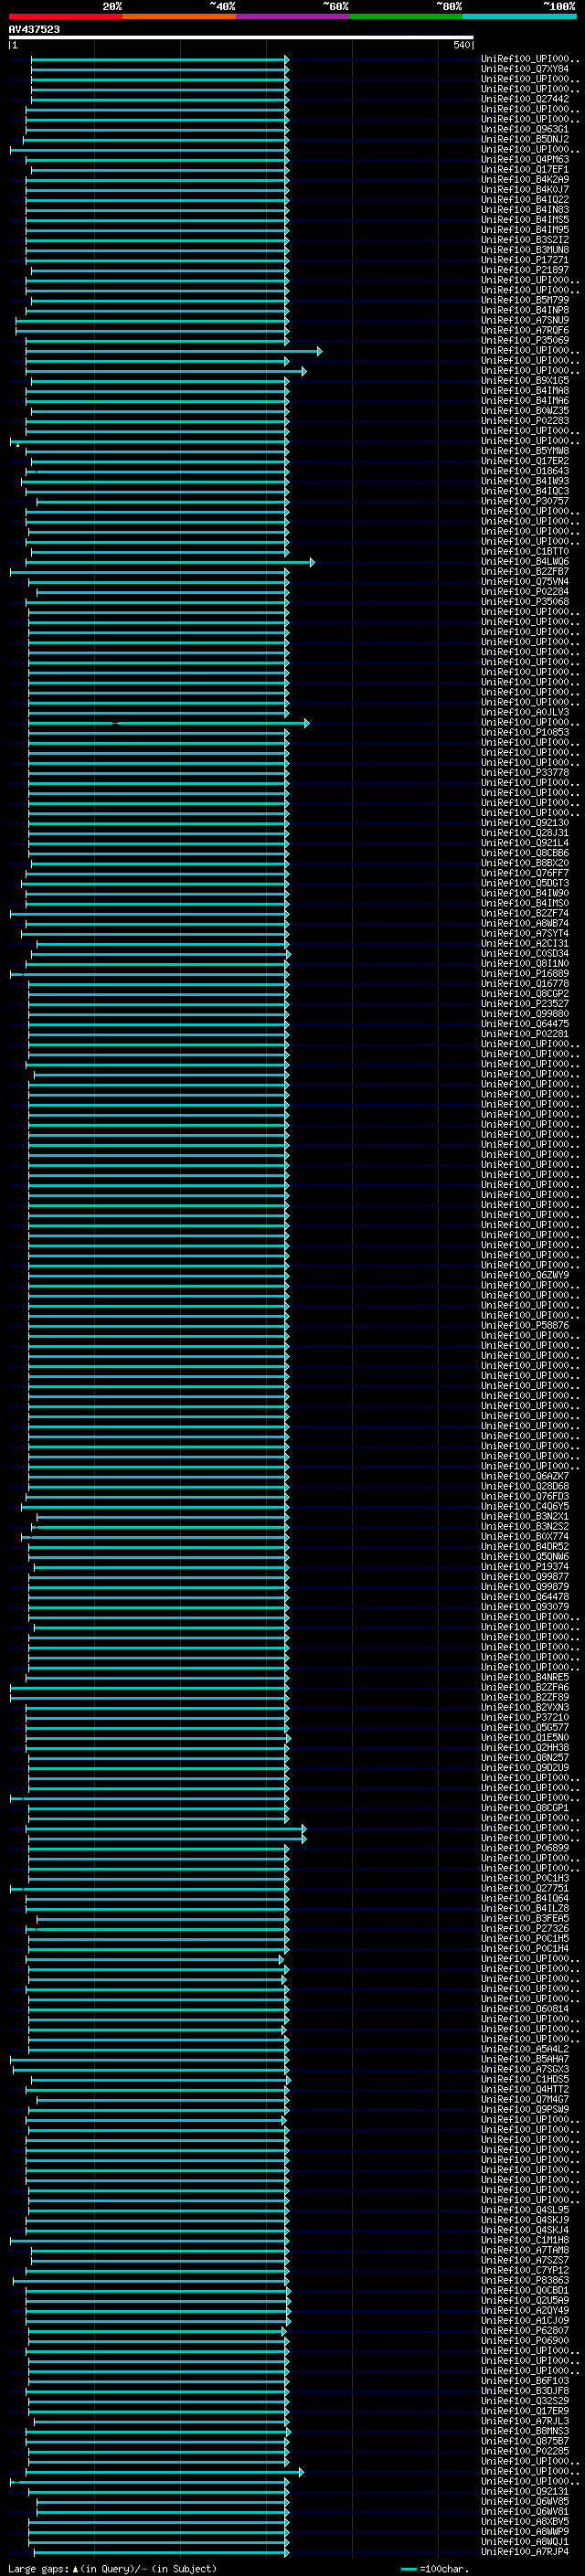Open hit UniRef100_Q27442
This screenshot has height=2576, width=585.
coord(525,99)
